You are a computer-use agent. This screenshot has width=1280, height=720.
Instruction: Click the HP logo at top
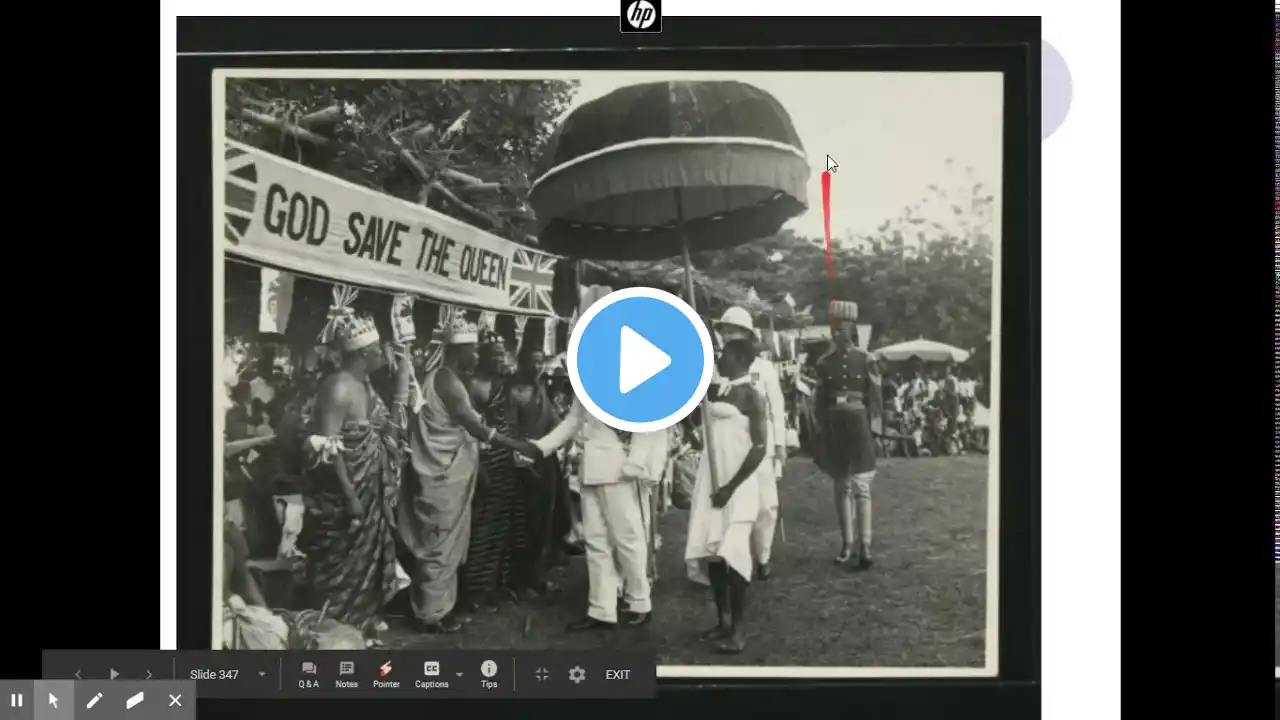click(640, 15)
